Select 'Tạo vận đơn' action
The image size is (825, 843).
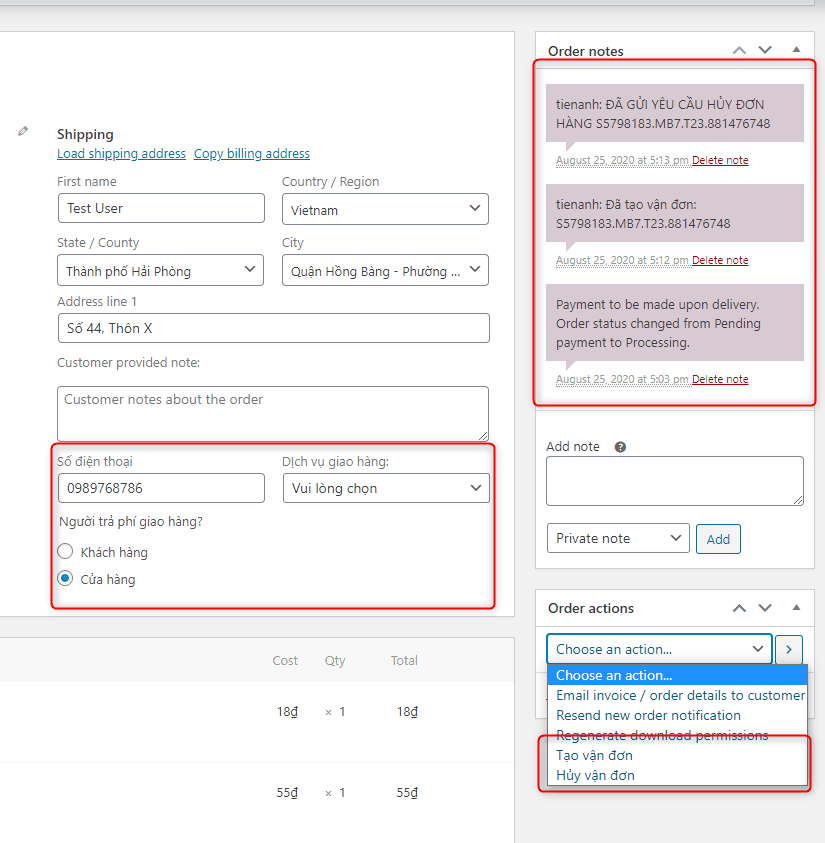coord(677,755)
